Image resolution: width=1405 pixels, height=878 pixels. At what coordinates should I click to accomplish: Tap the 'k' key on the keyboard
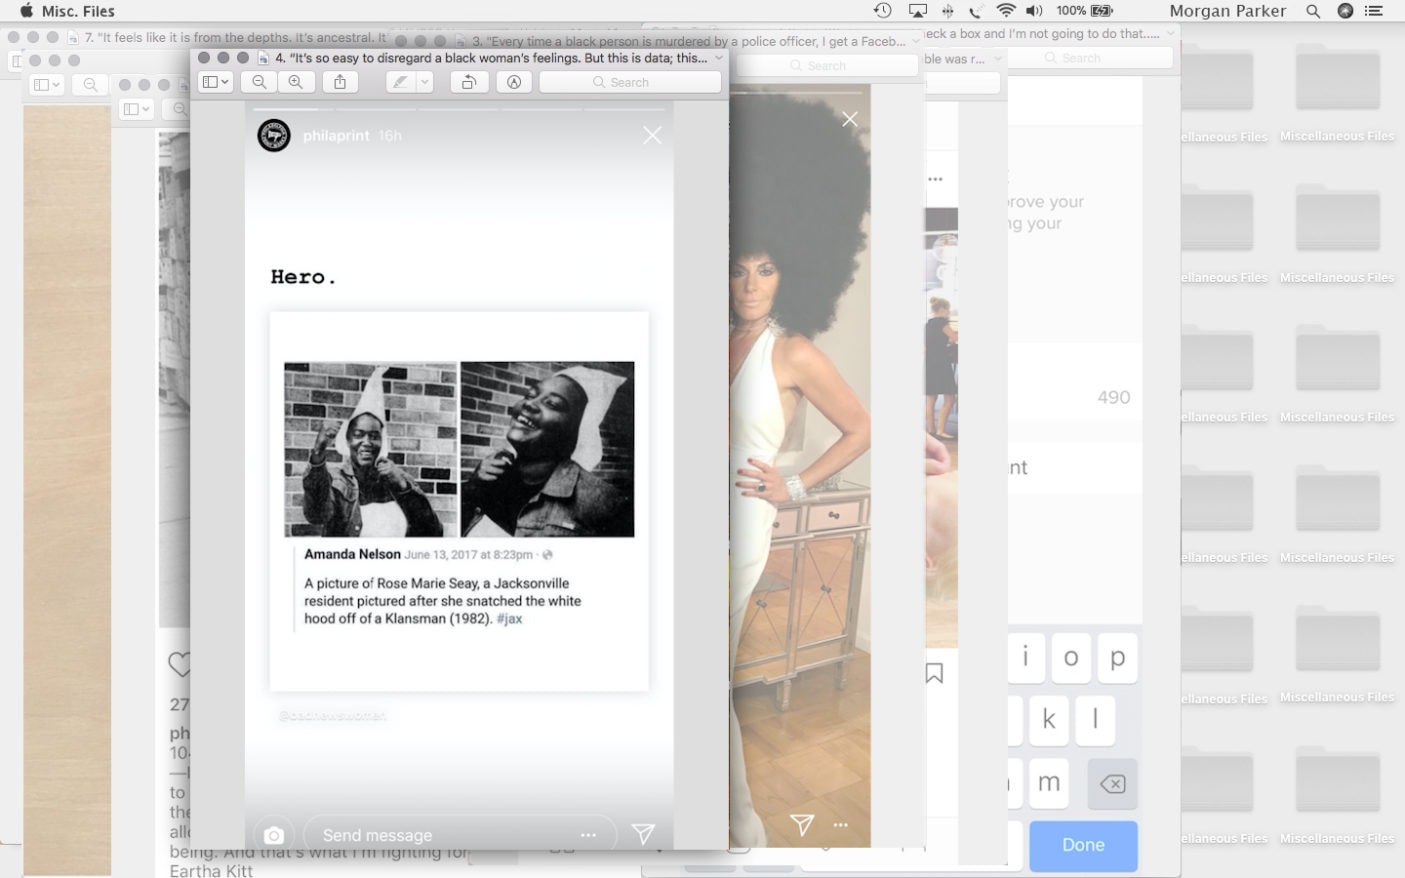[x=1049, y=720]
